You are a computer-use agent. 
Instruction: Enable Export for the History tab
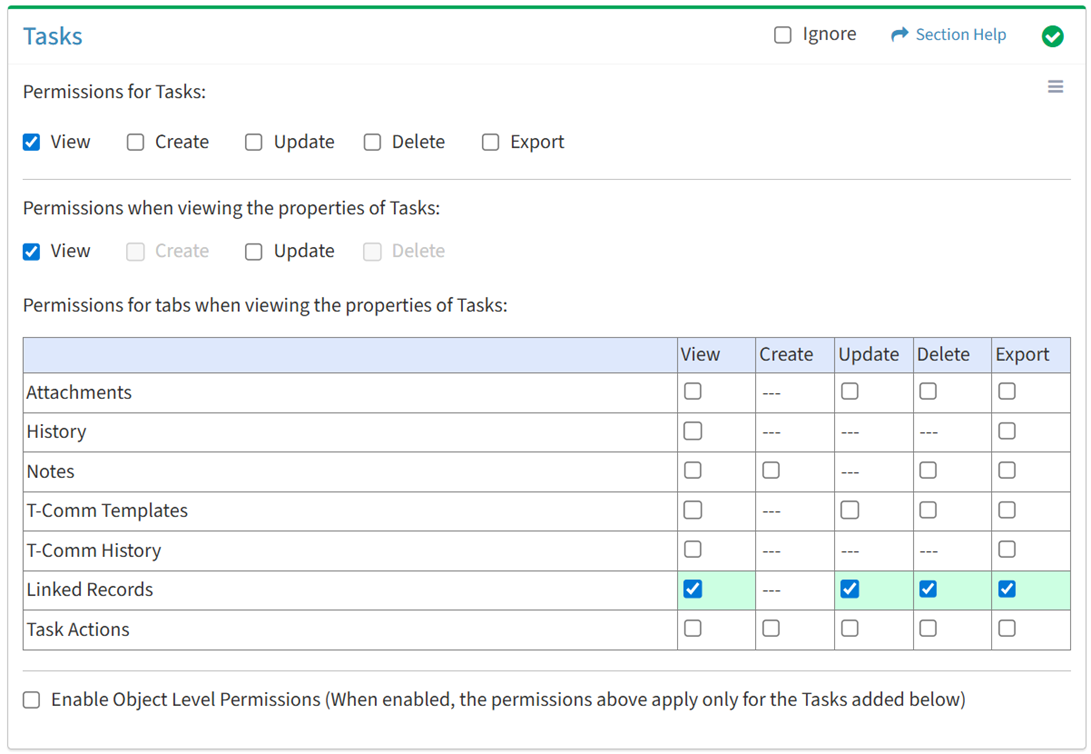click(x=1007, y=431)
